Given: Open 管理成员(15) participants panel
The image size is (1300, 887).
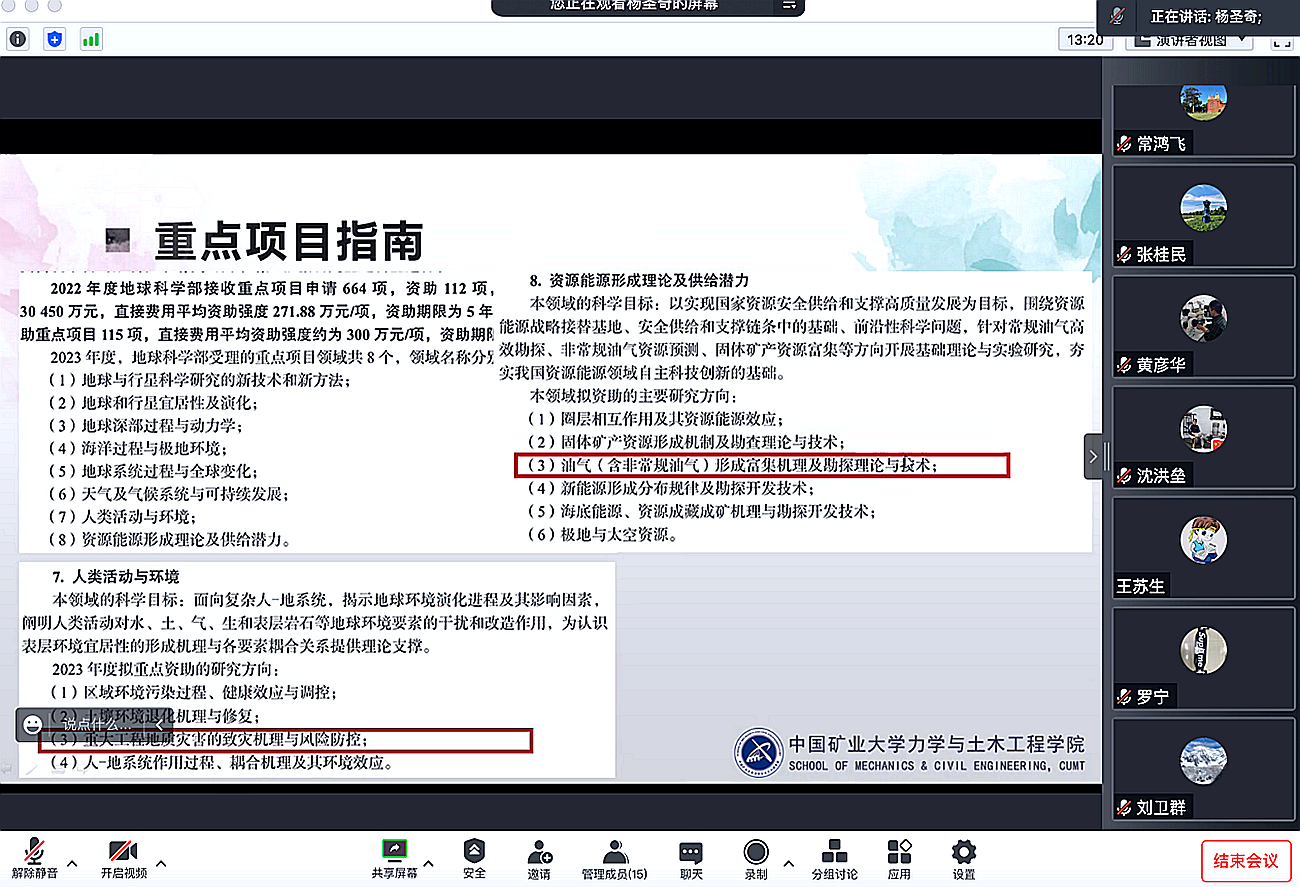Looking at the screenshot, I should (x=615, y=852).
